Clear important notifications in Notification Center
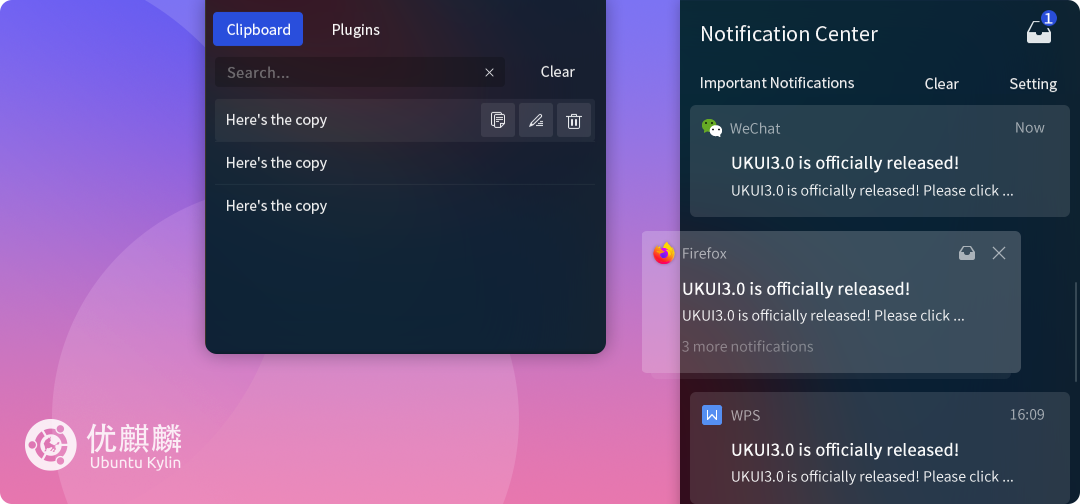The width and height of the screenshot is (1080, 504). 941,84
